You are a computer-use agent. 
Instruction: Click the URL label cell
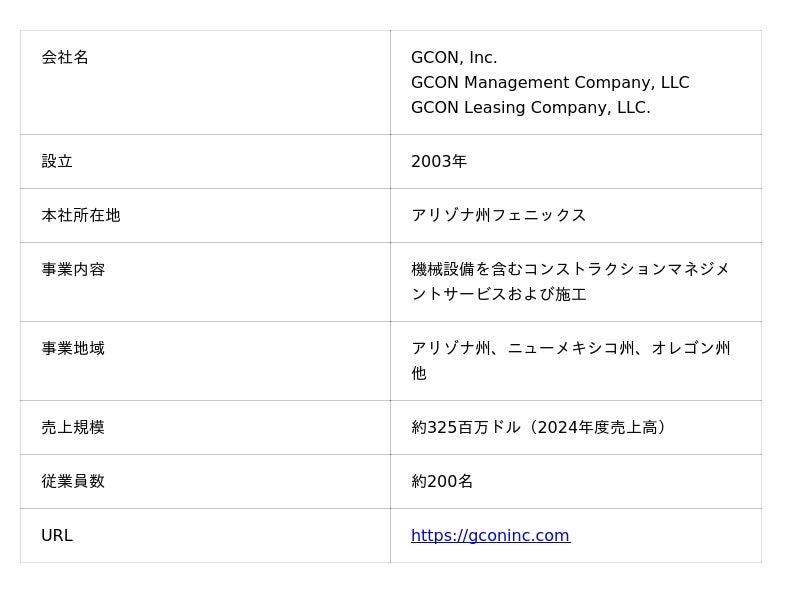tap(57, 536)
